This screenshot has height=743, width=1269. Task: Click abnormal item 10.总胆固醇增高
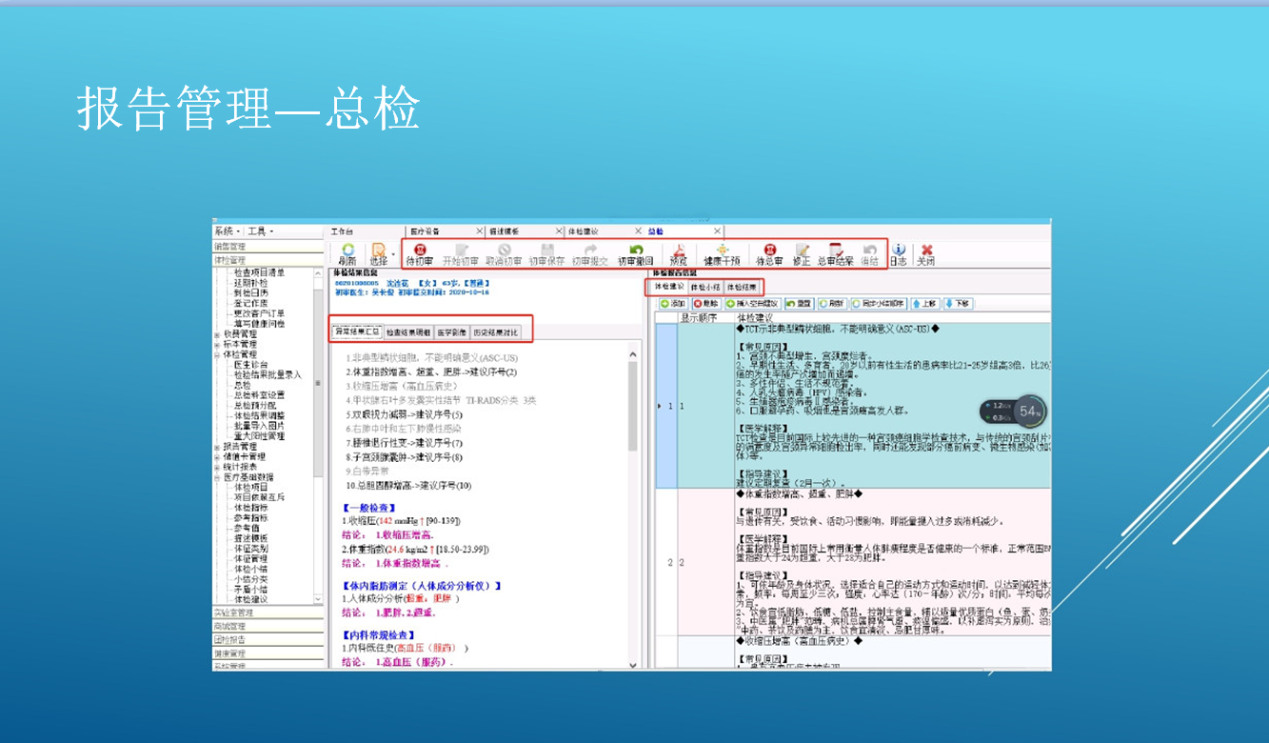pos(408,485)
